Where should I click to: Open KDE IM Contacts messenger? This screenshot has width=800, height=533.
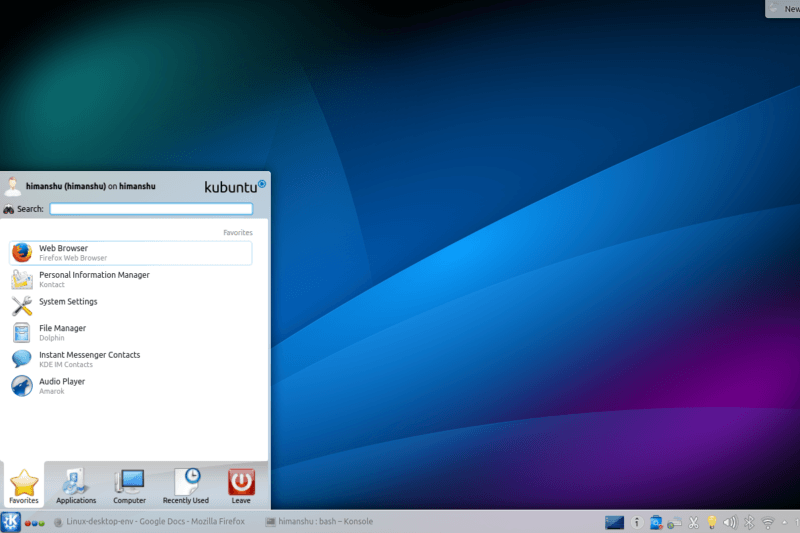pos(131,359)
